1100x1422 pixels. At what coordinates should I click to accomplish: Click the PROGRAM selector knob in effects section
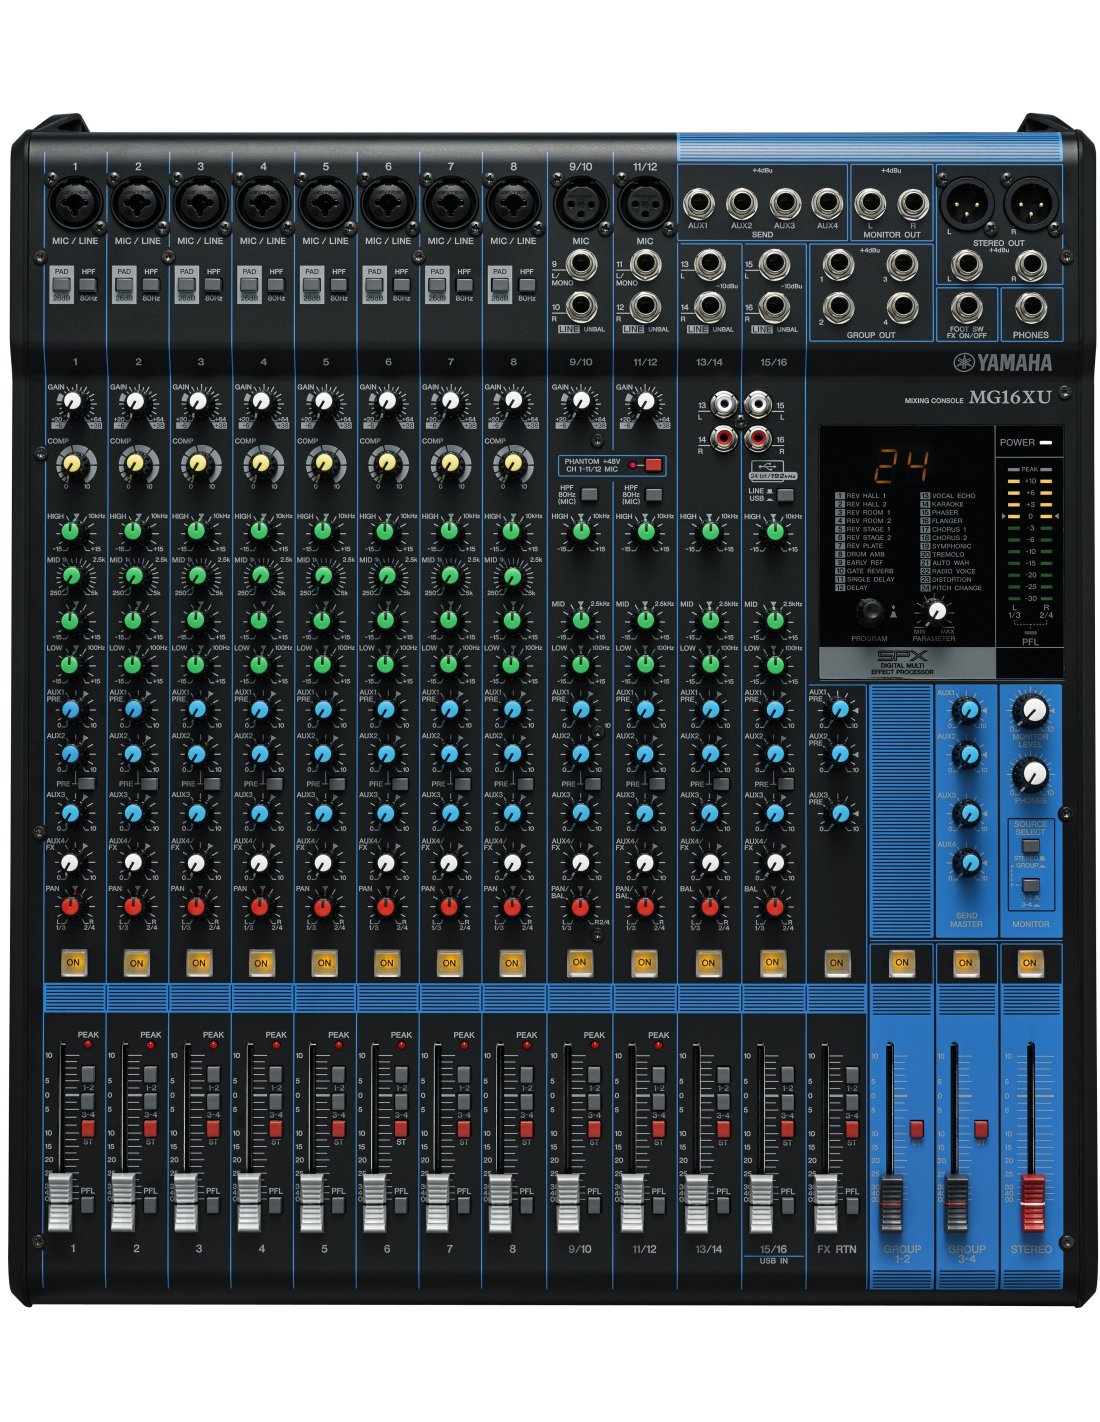[x=870, y=611]
